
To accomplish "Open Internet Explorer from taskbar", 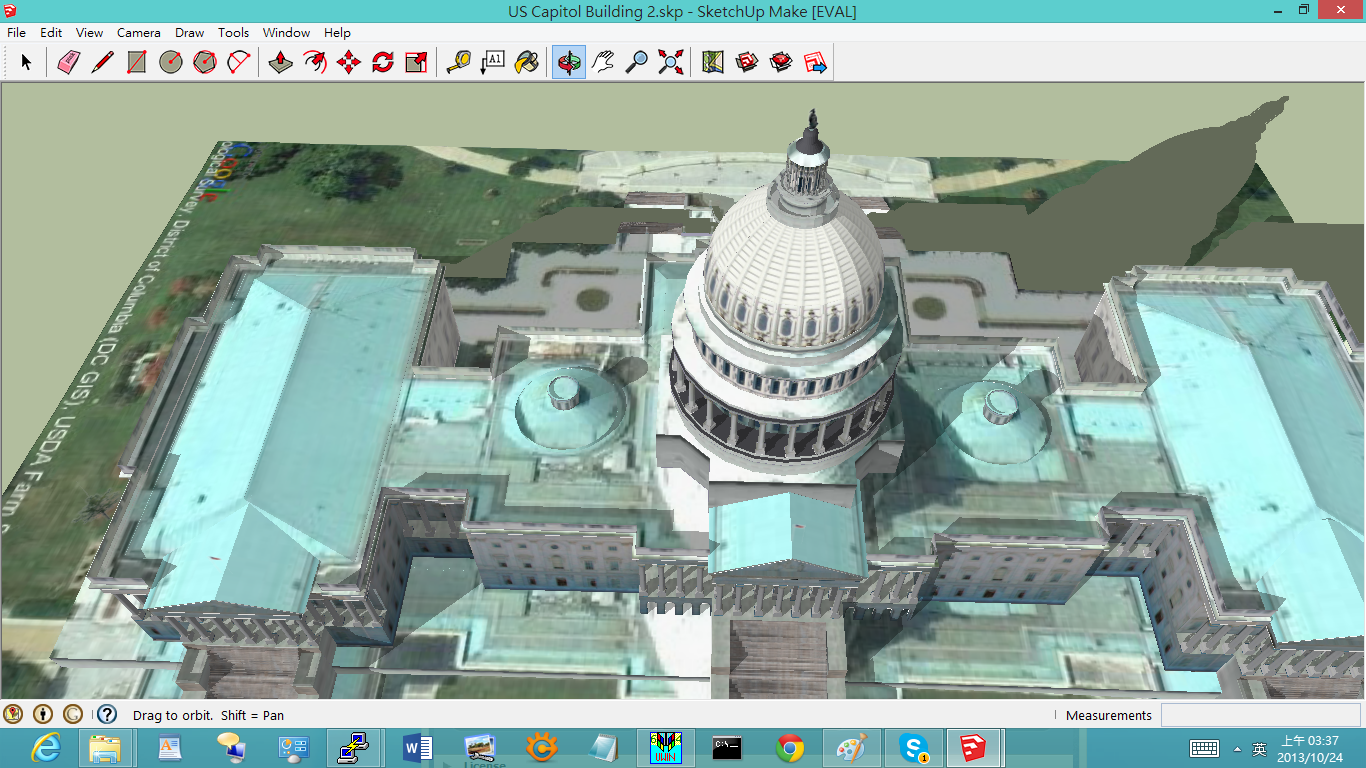I will [45, 748].
